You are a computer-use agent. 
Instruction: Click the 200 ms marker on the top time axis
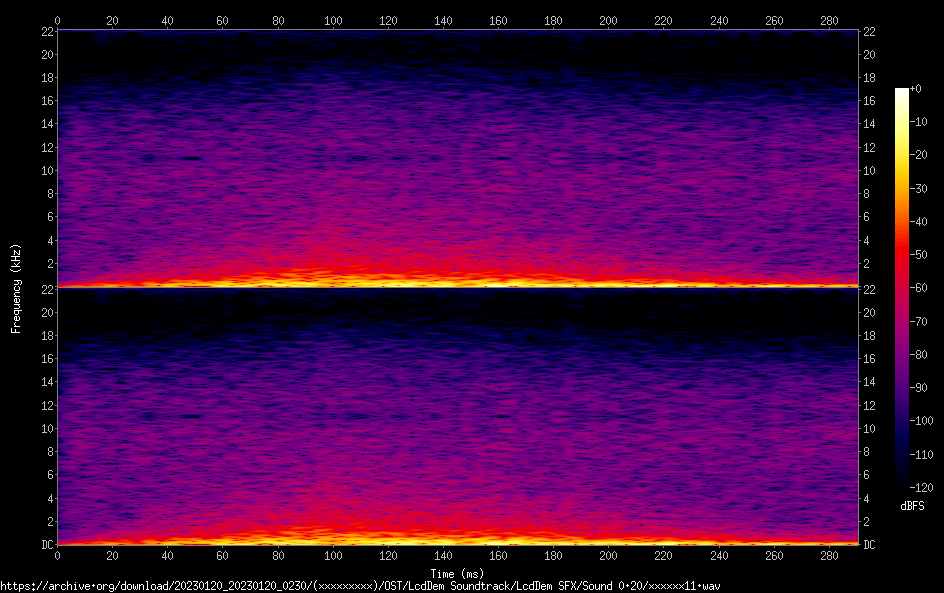coord(608,20)
